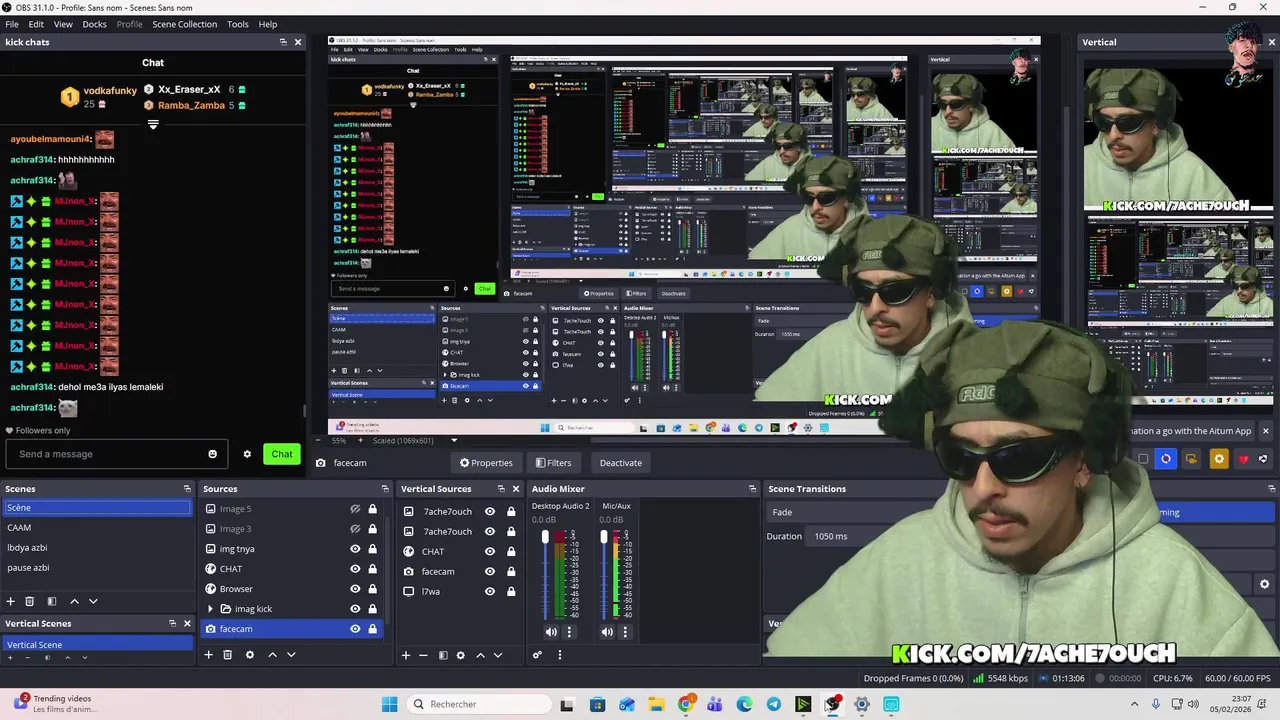This screenshot has height=720, width=1280.
Task: Move source up arrow in Sources panel
Action: 272,655
